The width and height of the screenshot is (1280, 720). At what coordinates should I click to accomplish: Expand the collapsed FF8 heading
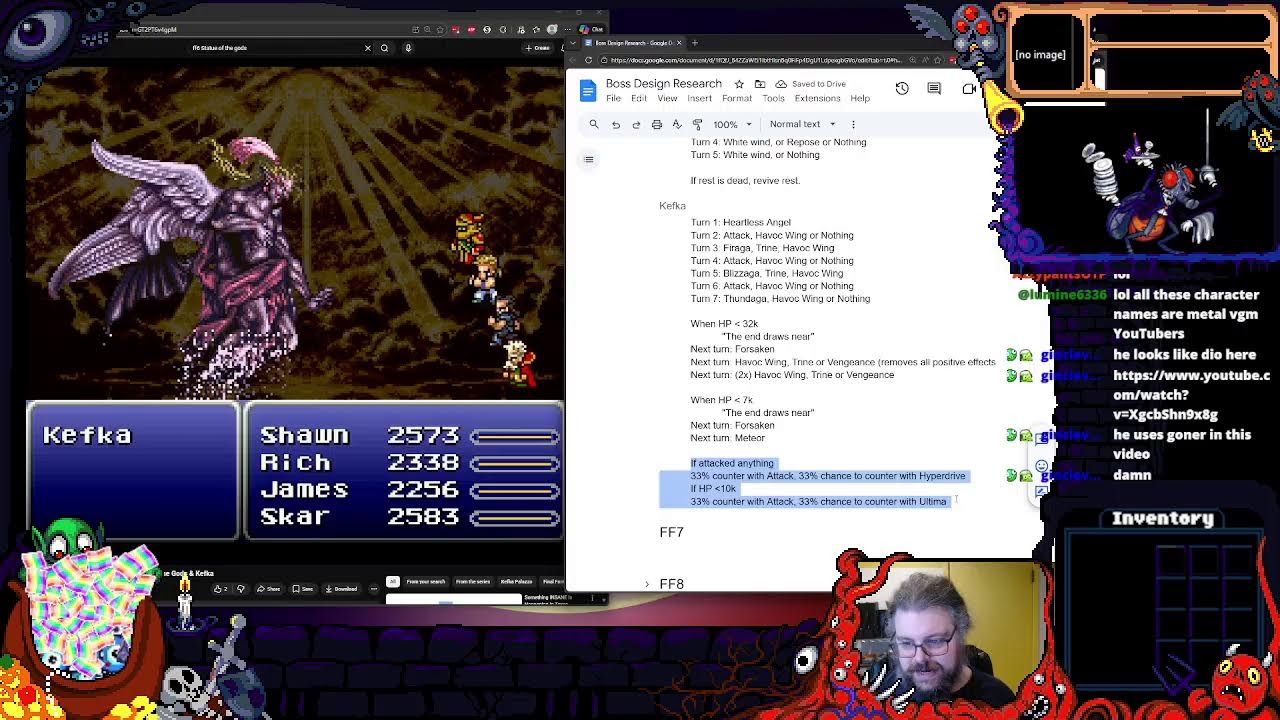tap(647, 584)
